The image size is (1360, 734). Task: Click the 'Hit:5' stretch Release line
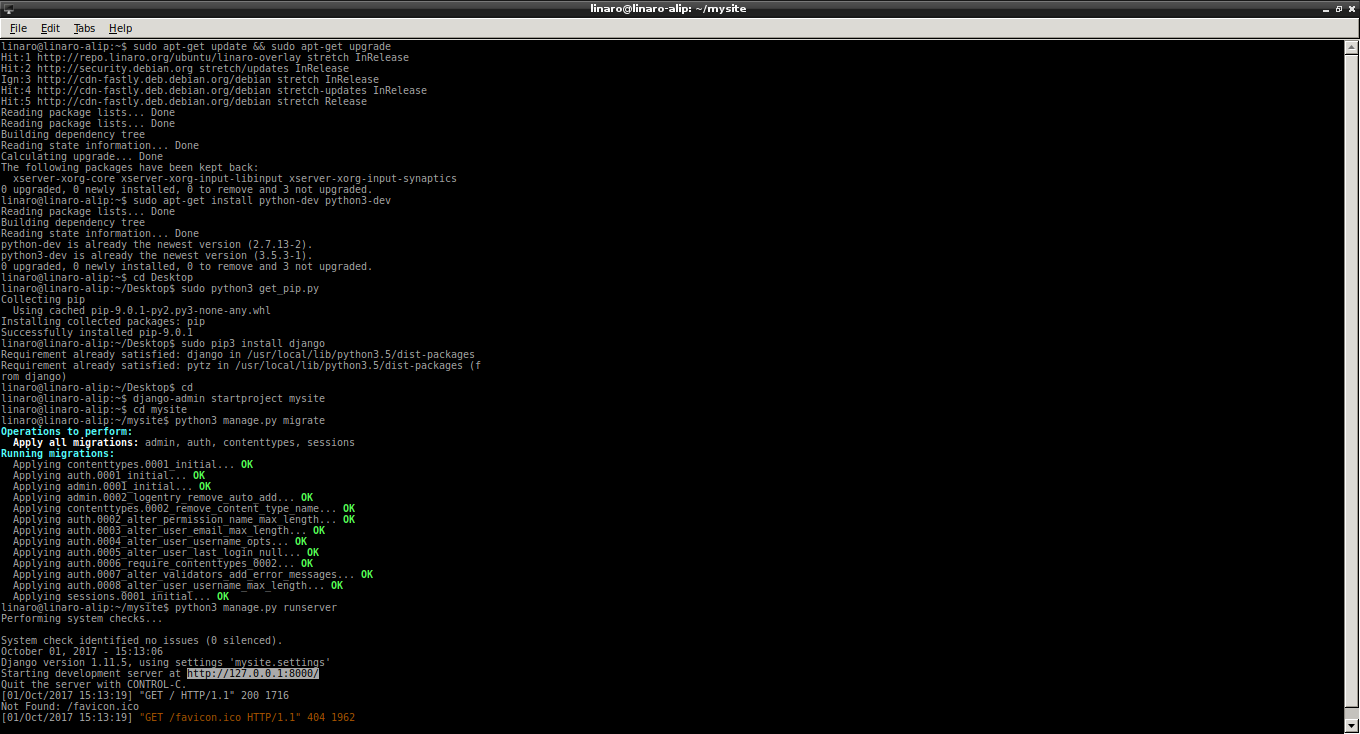pos(184,102)
